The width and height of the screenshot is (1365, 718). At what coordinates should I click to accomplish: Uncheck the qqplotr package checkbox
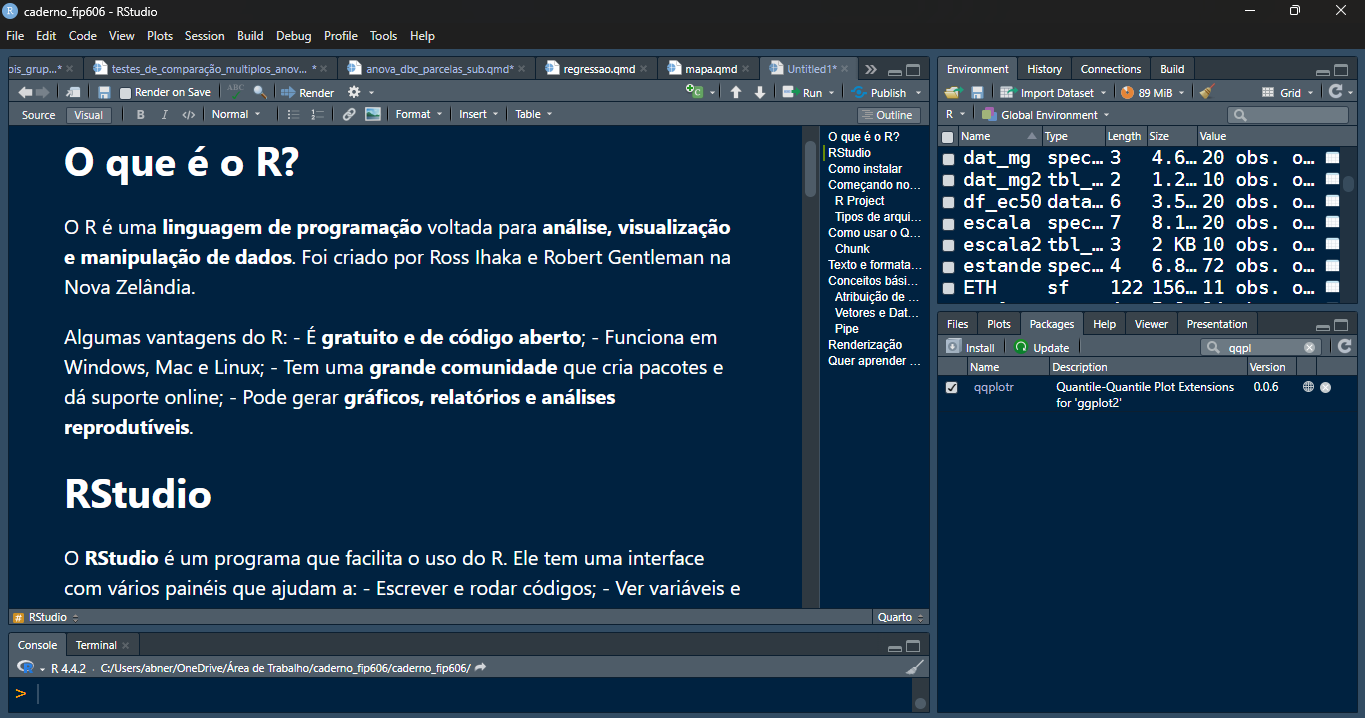pyautogui.click(x=951, y=387)
